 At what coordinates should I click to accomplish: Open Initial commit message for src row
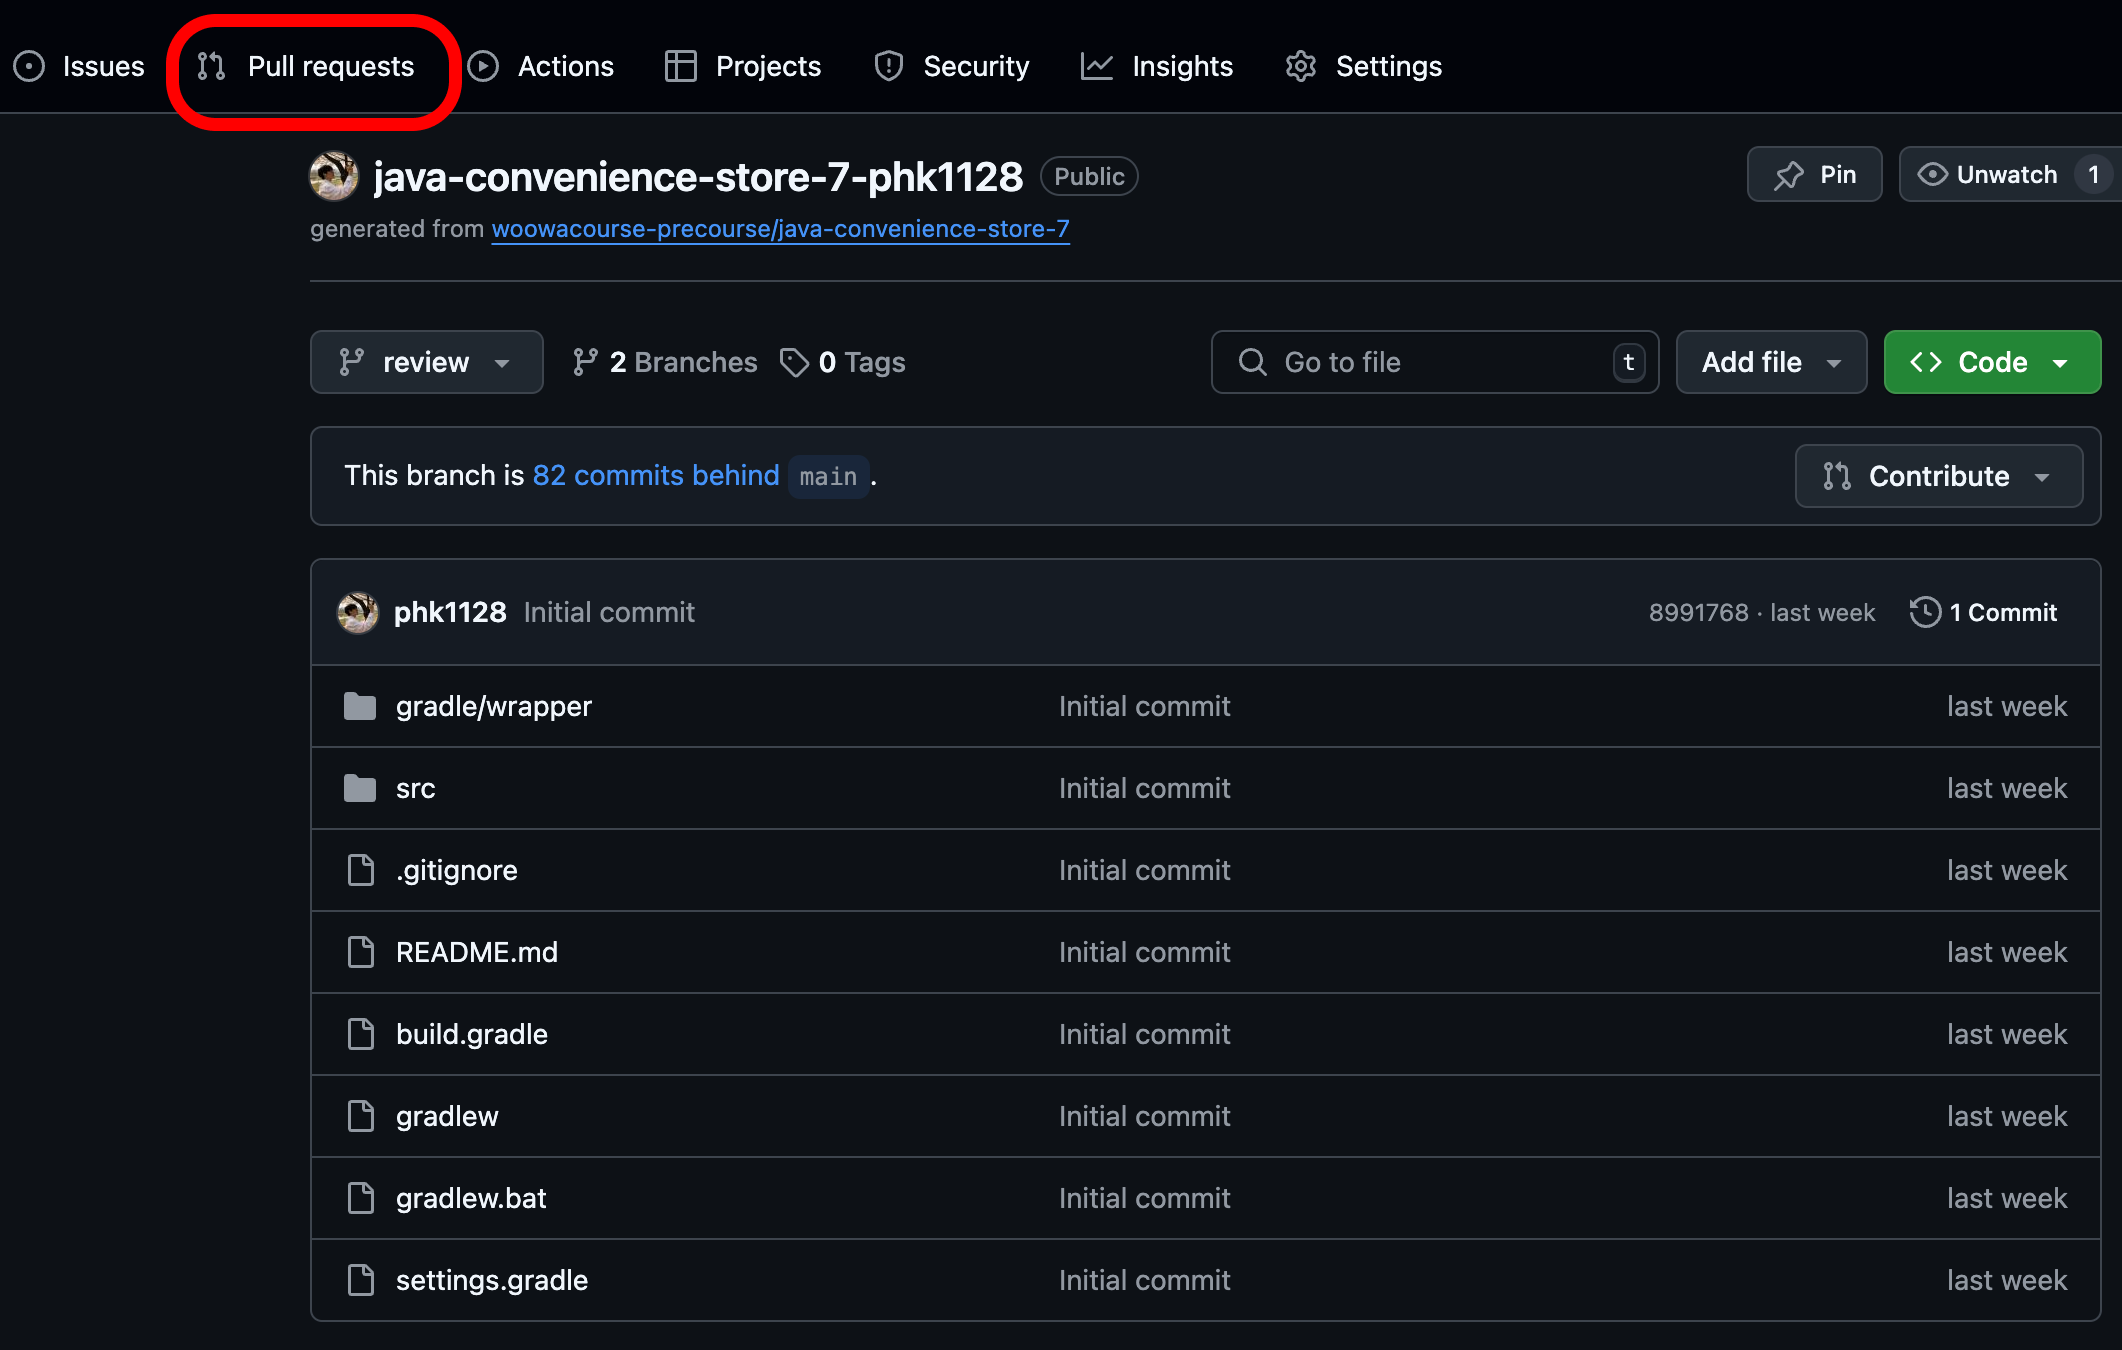pyautogui.click(x=1145, y=788)
